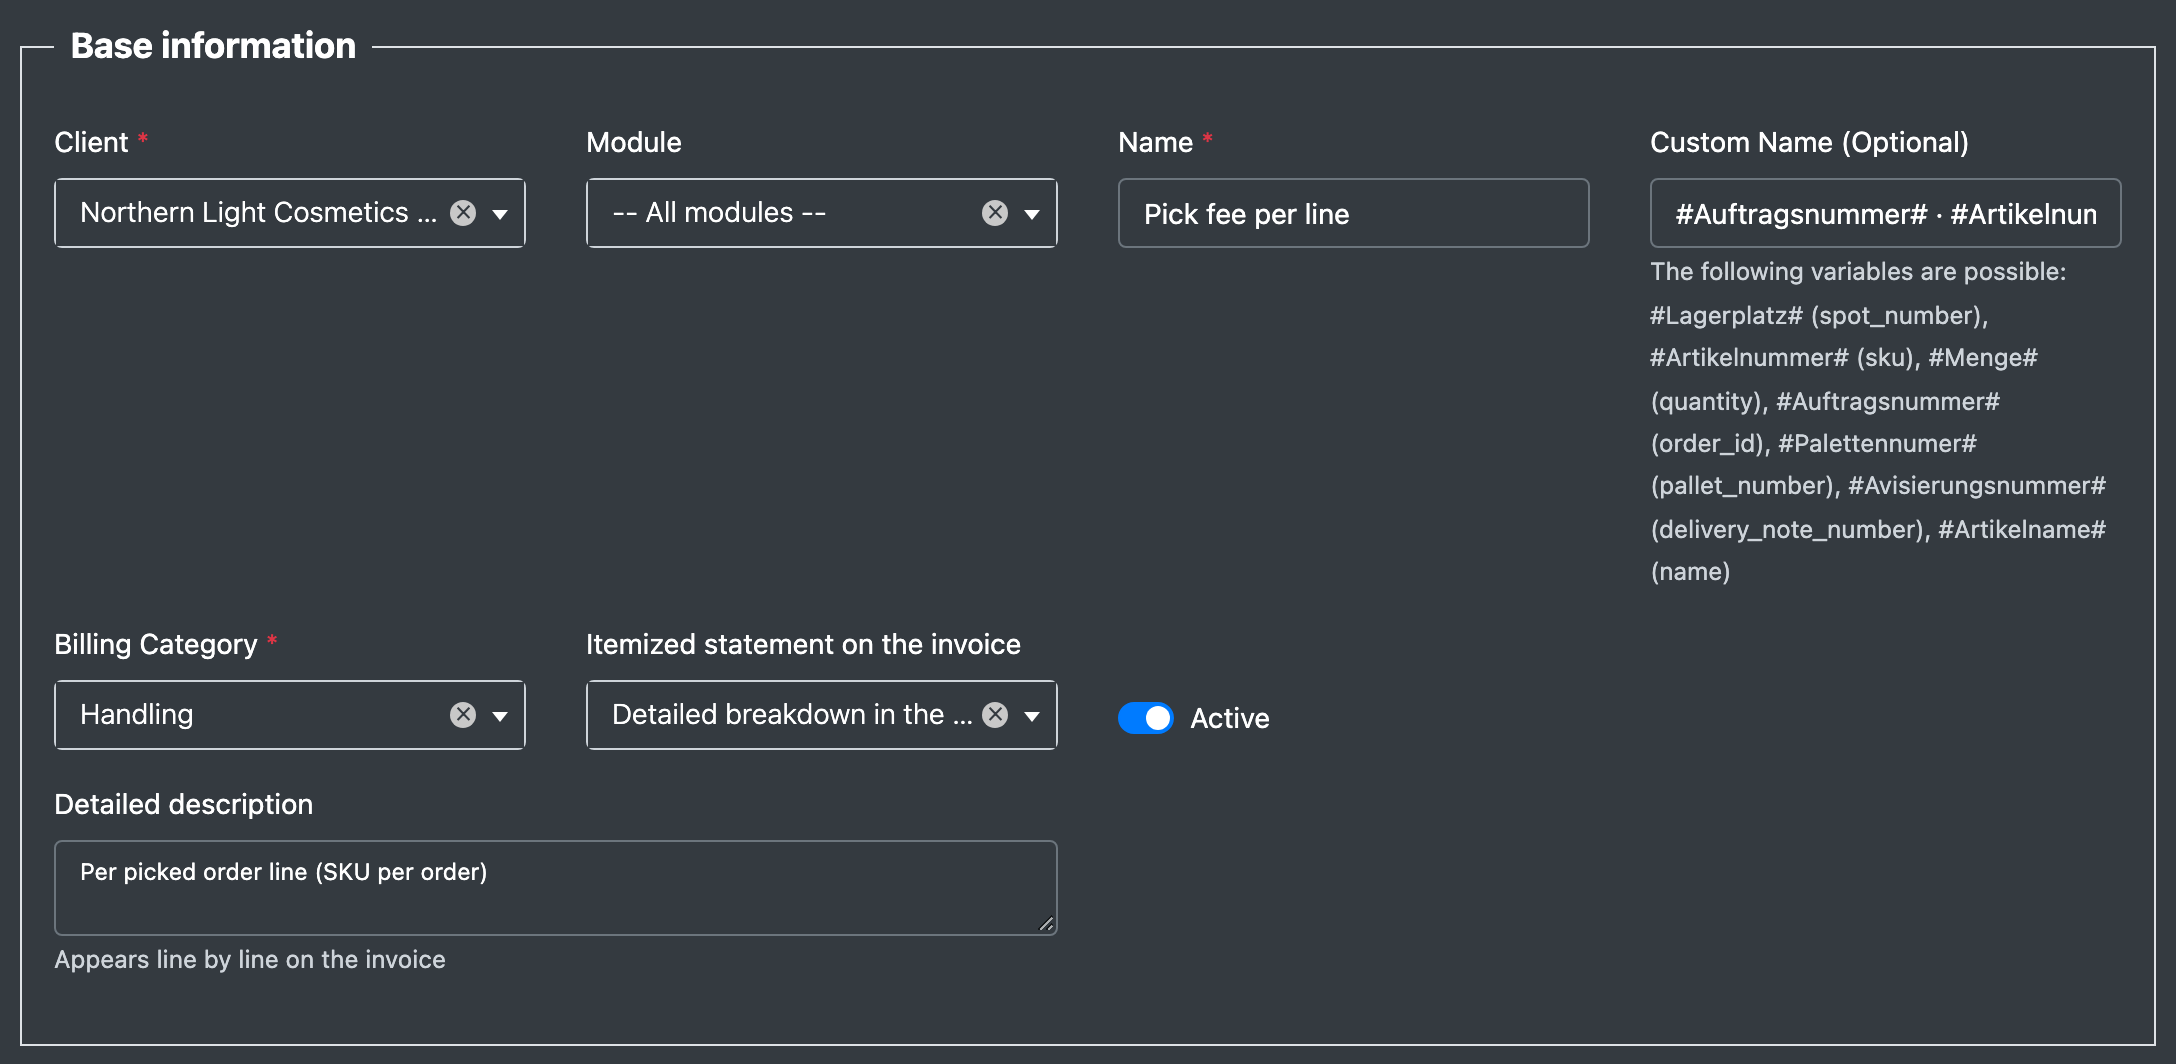2176x1064 pixels.
Task: Click the '(delivery_note_number)' variable text
Action: (1789, 530)
